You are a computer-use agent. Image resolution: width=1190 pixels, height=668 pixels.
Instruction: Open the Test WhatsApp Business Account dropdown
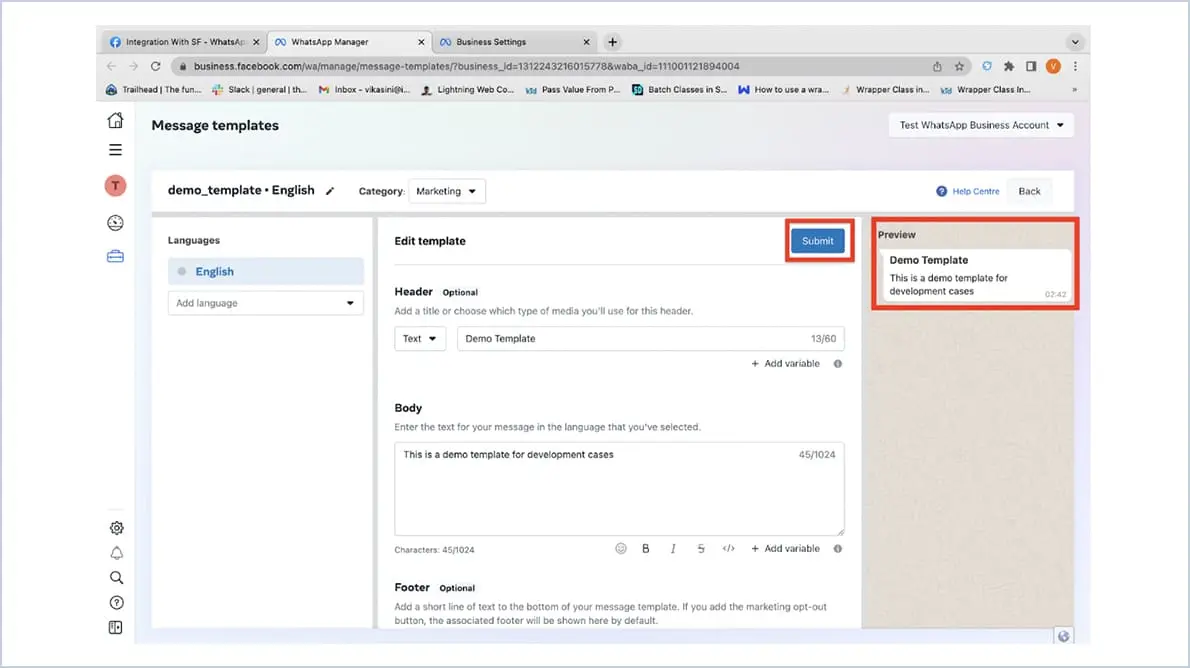coord(981,125)
